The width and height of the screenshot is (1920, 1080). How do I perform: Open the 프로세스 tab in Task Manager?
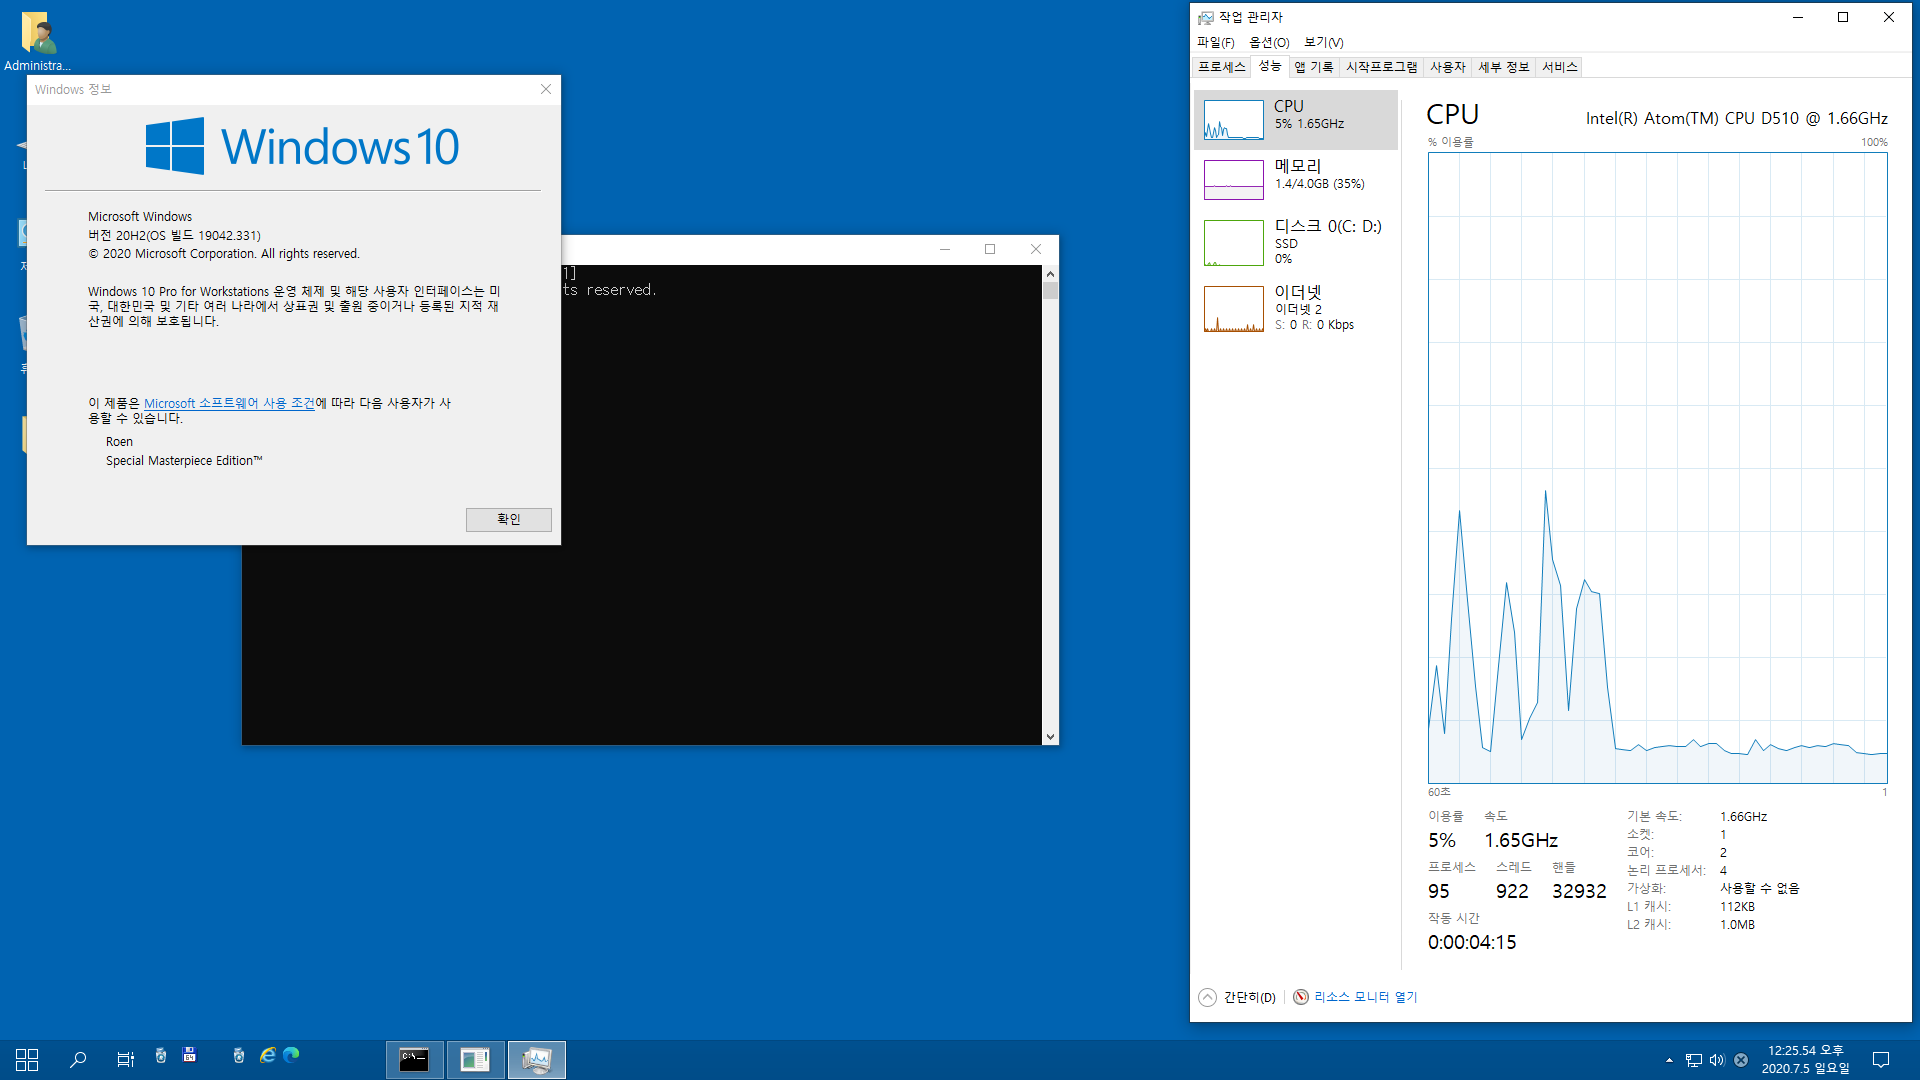1222,67
